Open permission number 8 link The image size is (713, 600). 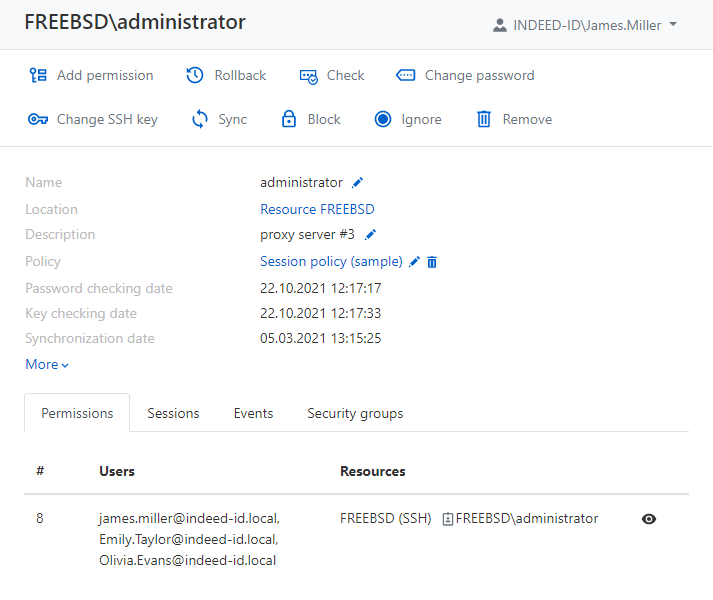click(40, 518)
